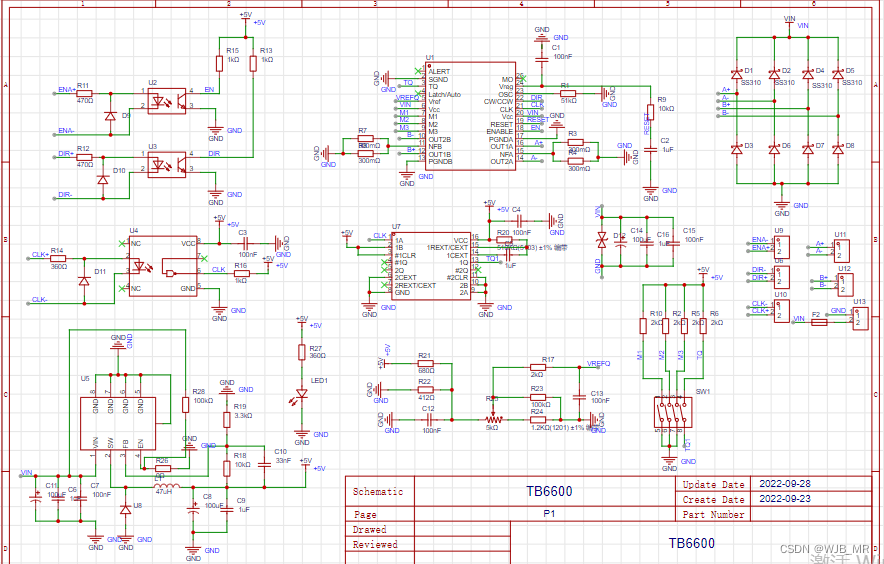Click the ENA+ net label

click(67, 90)
